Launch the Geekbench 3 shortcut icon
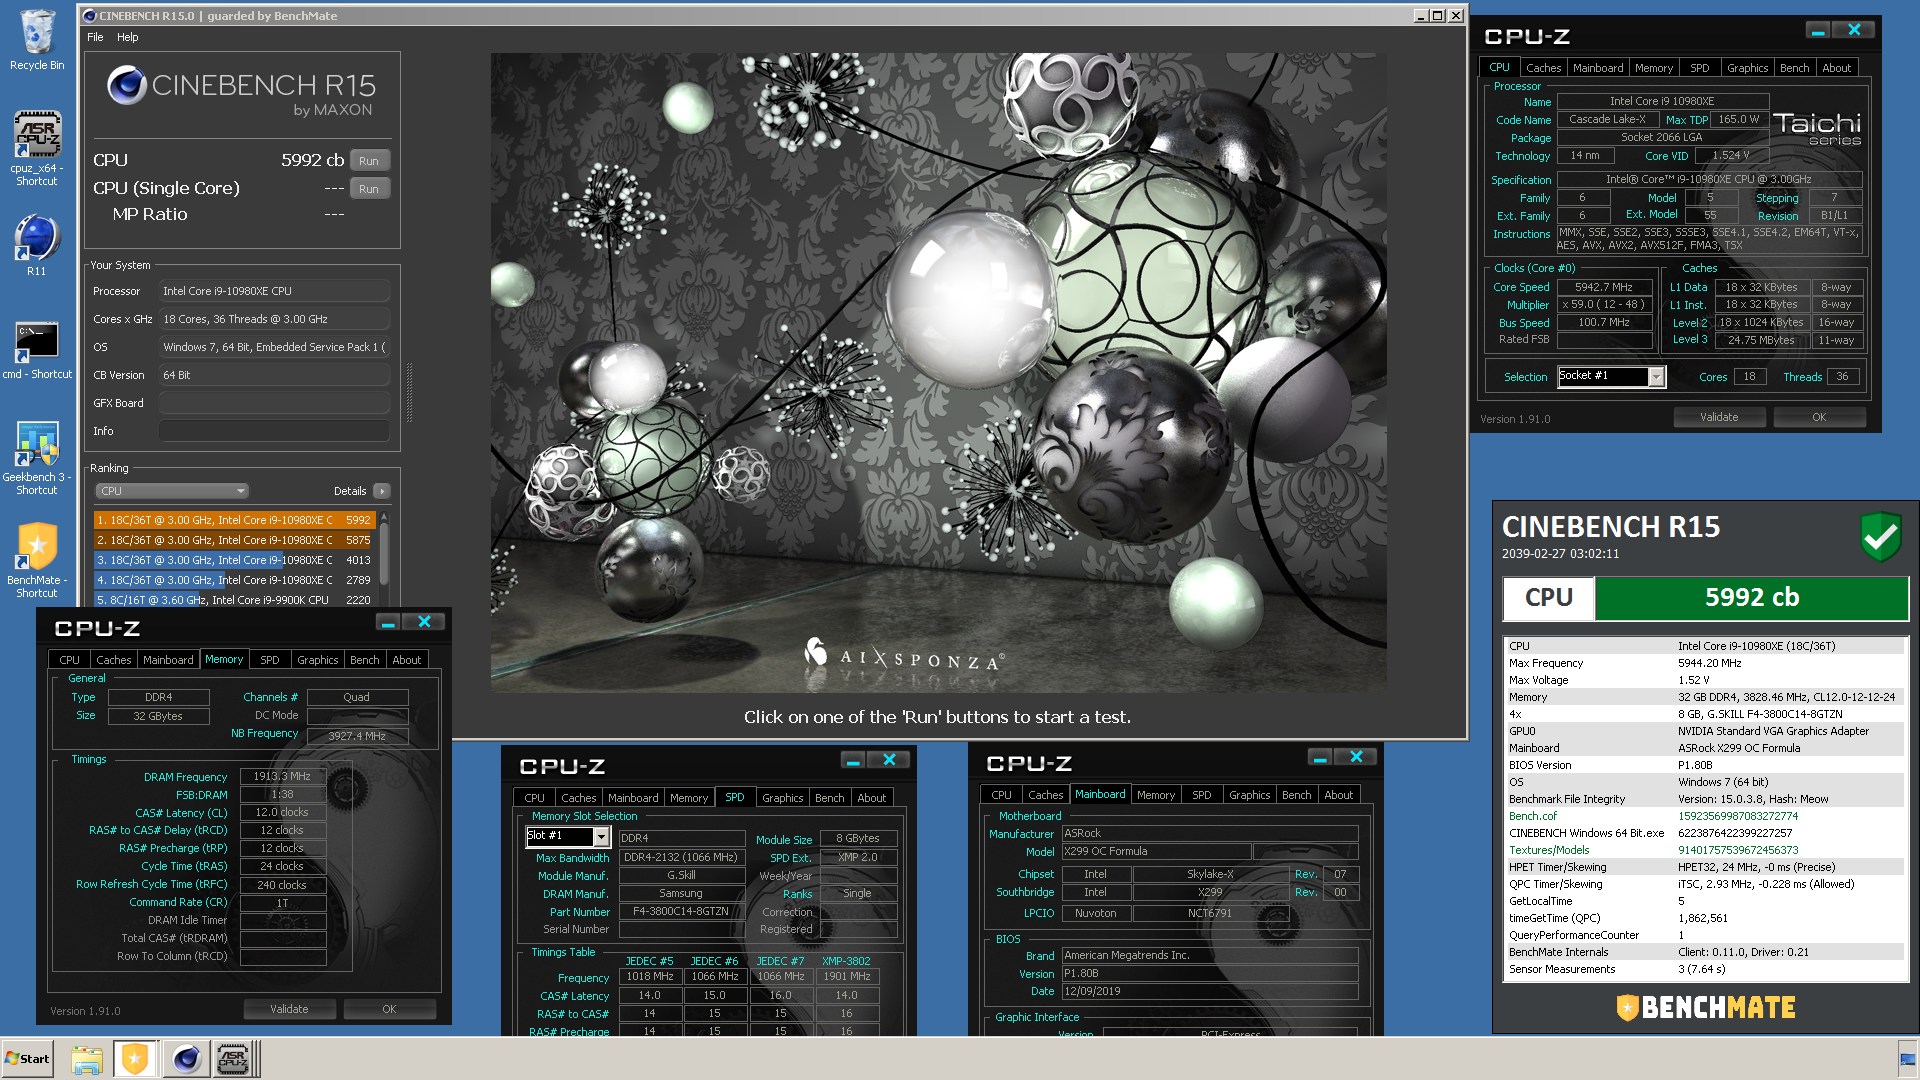 pyautogui.click(x=37, y=458)
